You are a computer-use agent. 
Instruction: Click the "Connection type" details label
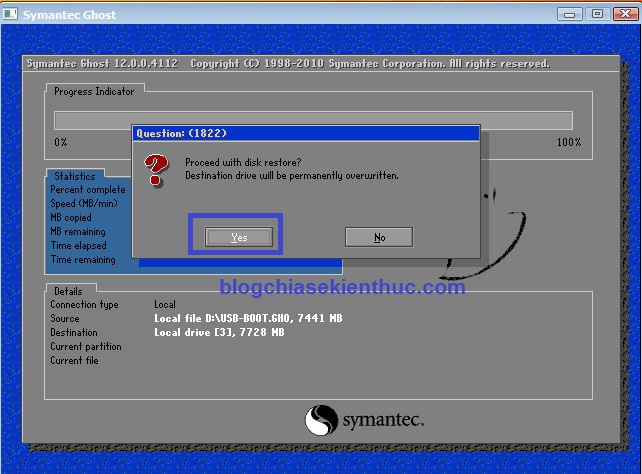84,305
